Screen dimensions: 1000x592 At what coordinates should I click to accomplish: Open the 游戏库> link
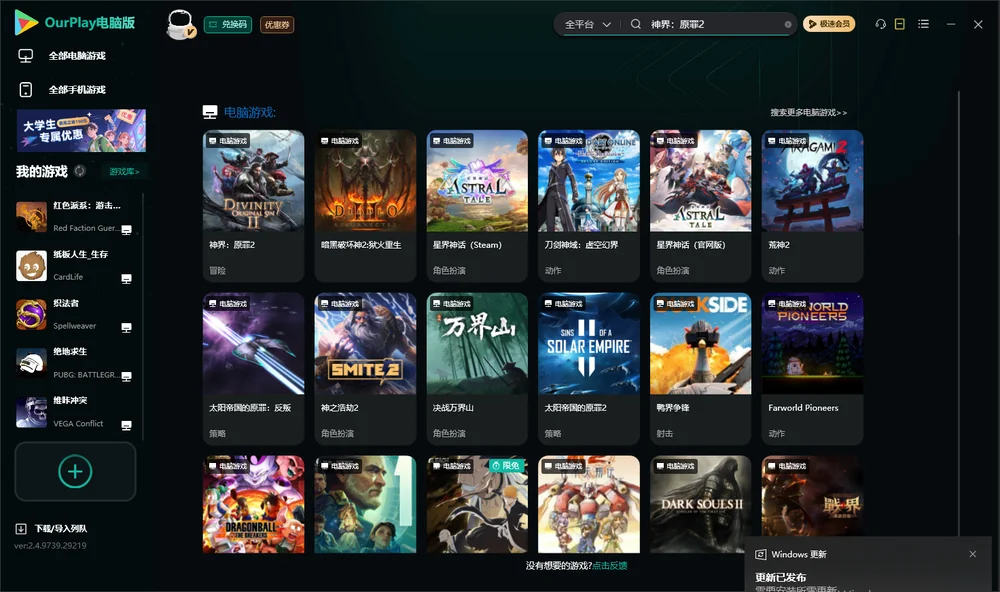(x=124, y=172)
